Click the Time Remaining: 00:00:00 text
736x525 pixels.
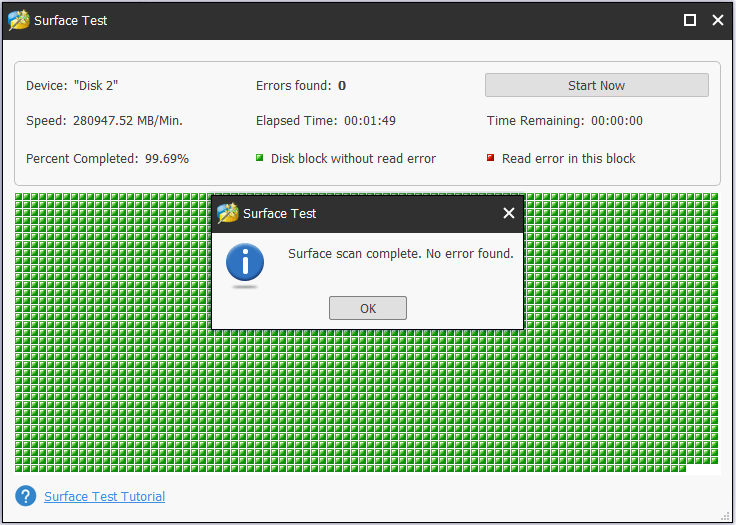[565, 121]
